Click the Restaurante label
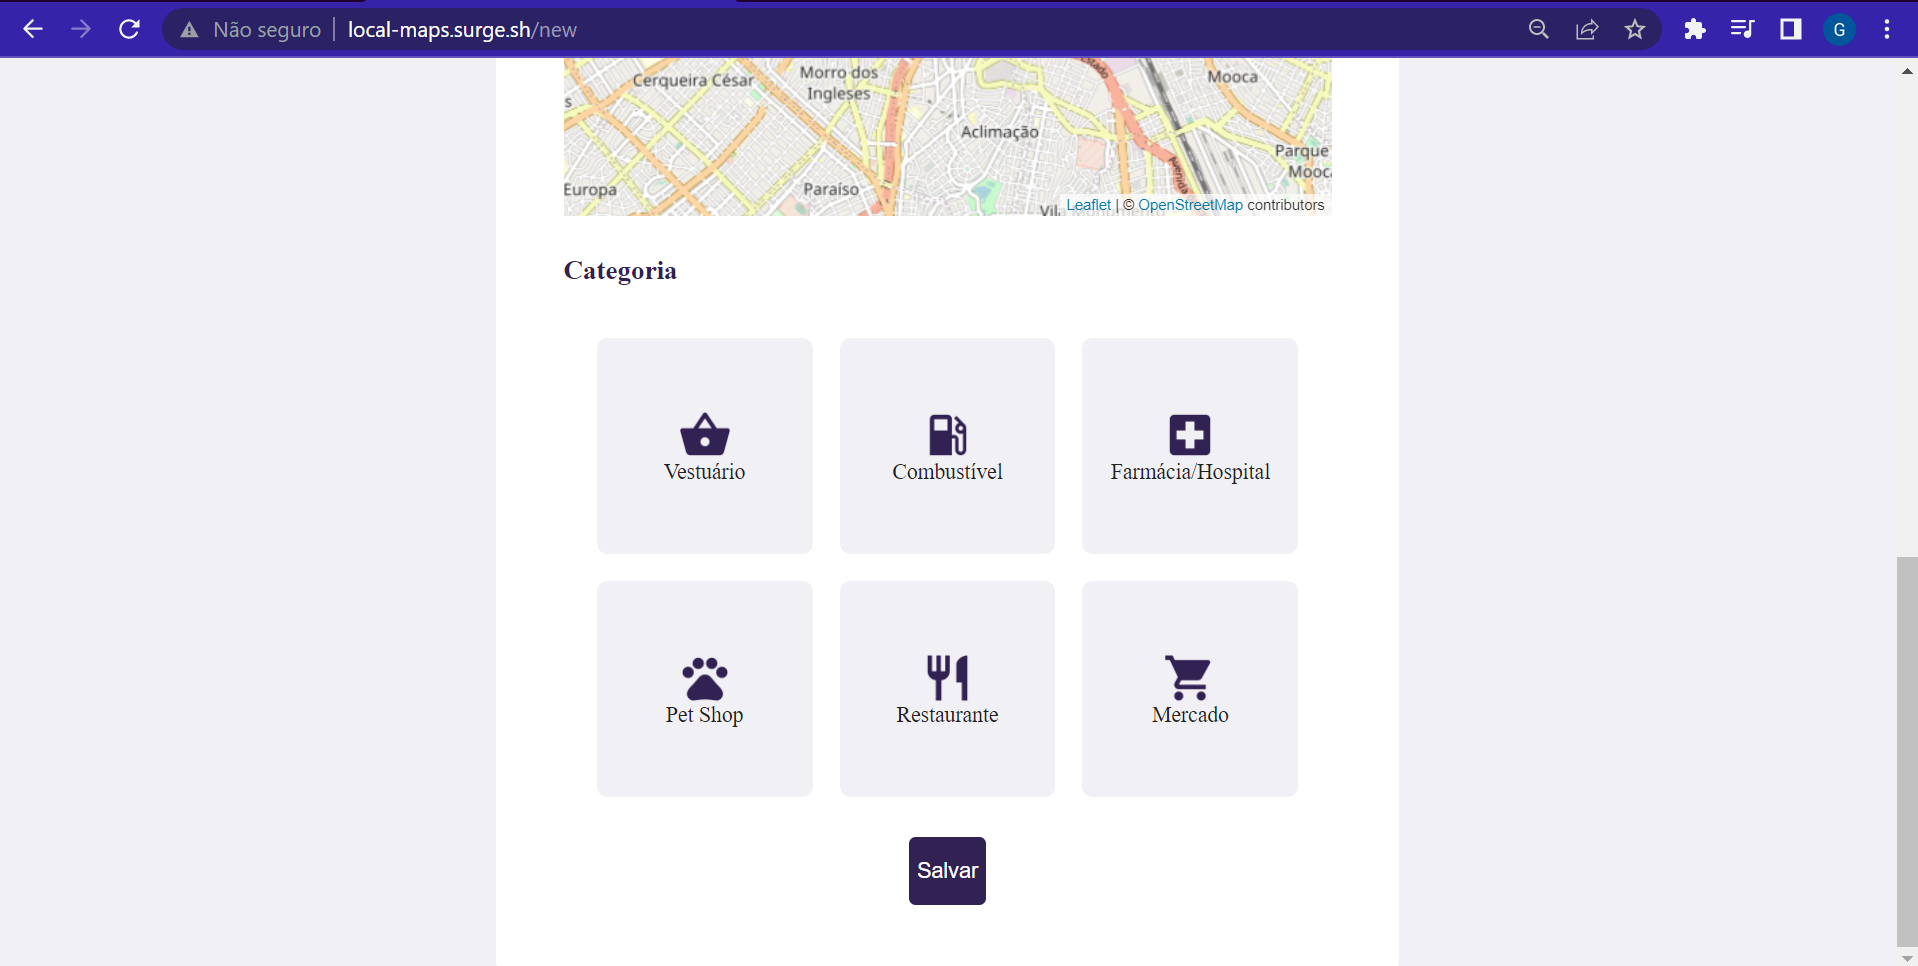The height and width of the screenshot is (966, 1918). tap(947, 715)
